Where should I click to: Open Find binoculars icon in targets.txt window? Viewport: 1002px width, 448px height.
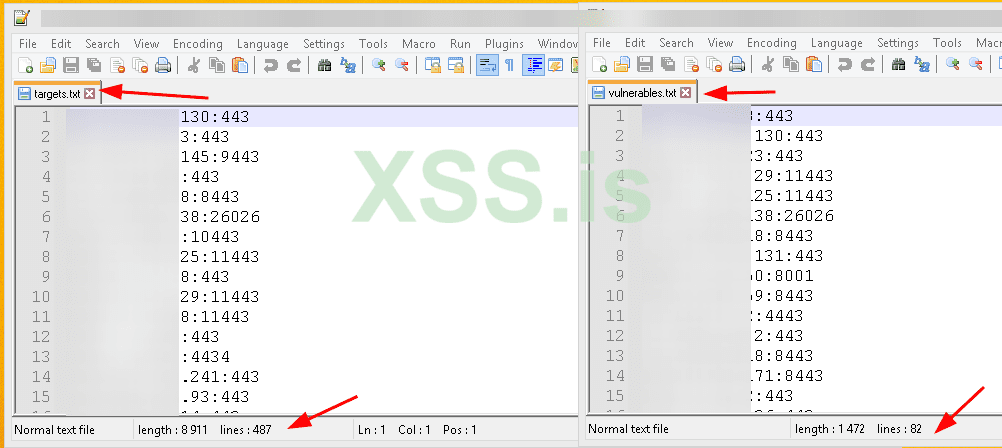[325, 65]
